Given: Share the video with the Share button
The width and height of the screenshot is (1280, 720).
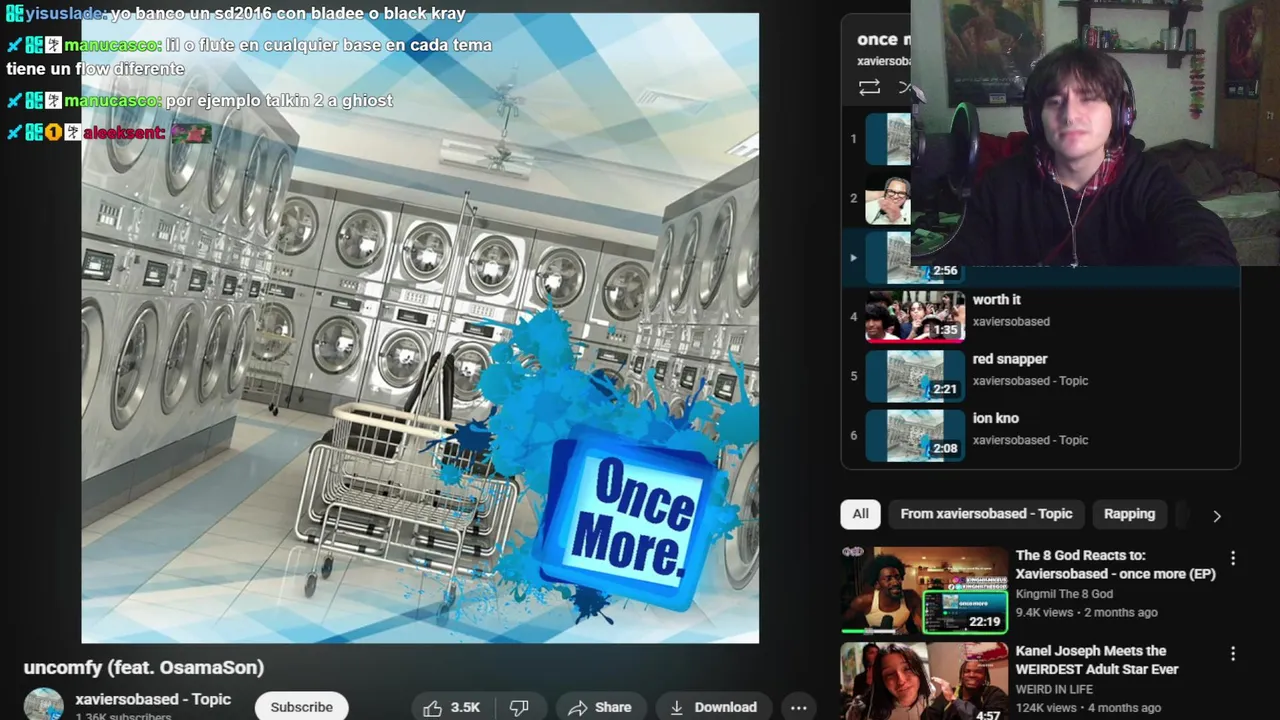Looking at the screenshot, I should pyautogui.click(x=600, y=707).
